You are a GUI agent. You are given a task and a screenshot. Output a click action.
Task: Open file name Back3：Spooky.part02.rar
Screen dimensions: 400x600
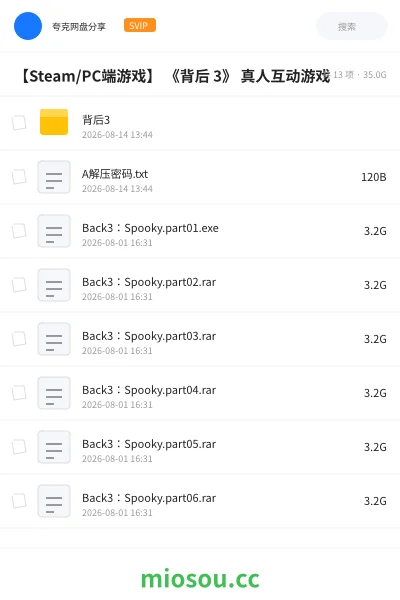pyautogui.click(x=149, y=282)
